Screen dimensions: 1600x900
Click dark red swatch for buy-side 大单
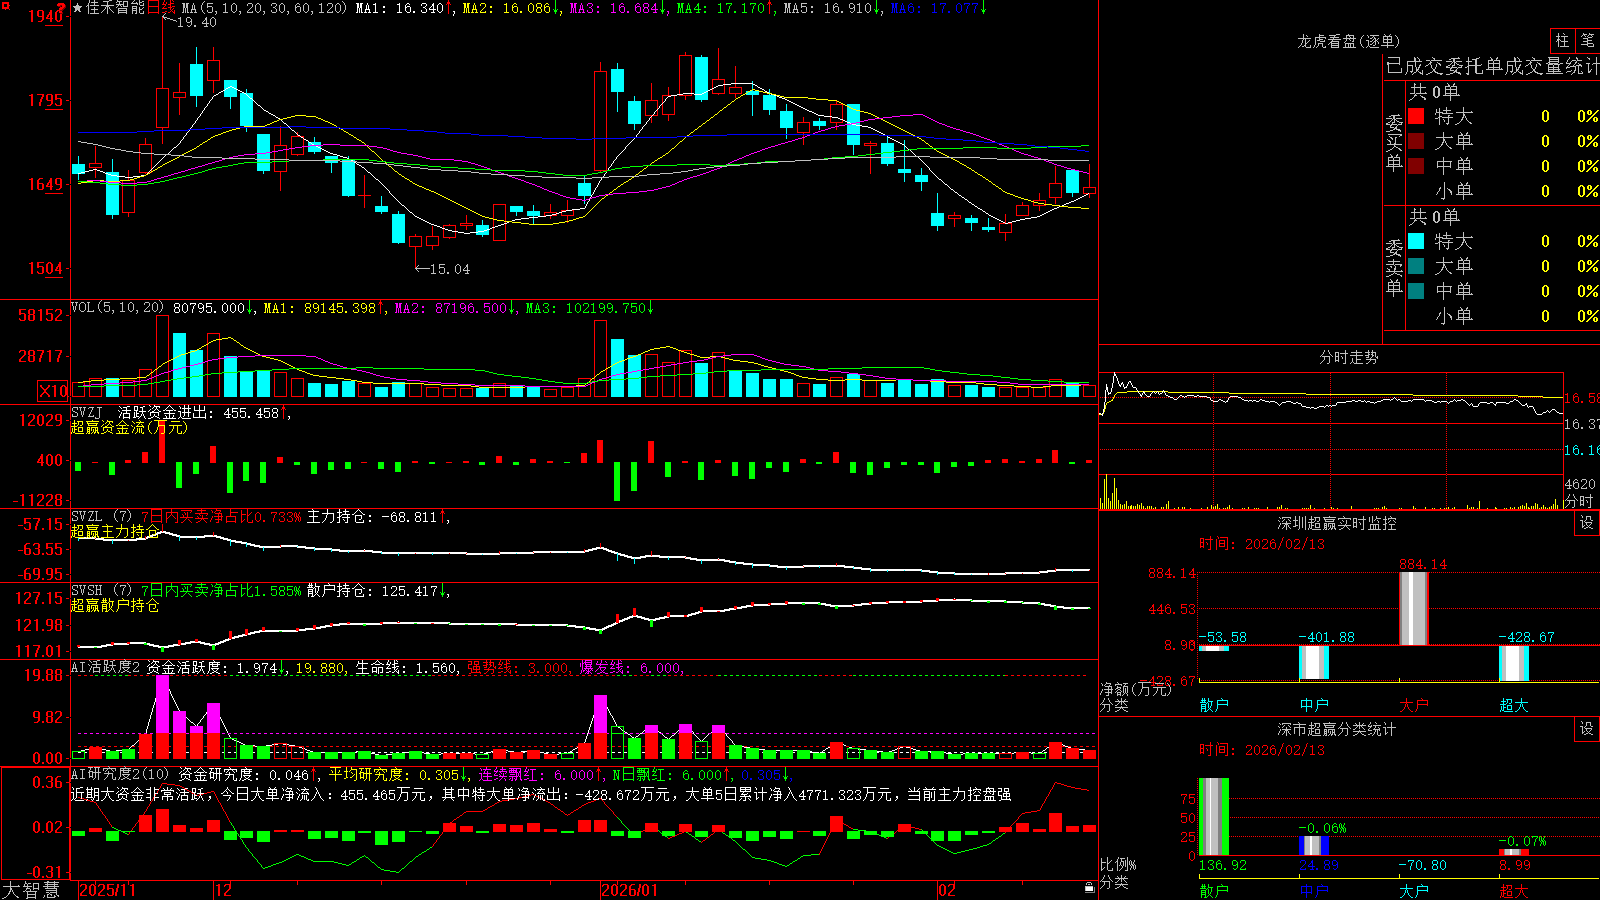[x=1416, y=141]
